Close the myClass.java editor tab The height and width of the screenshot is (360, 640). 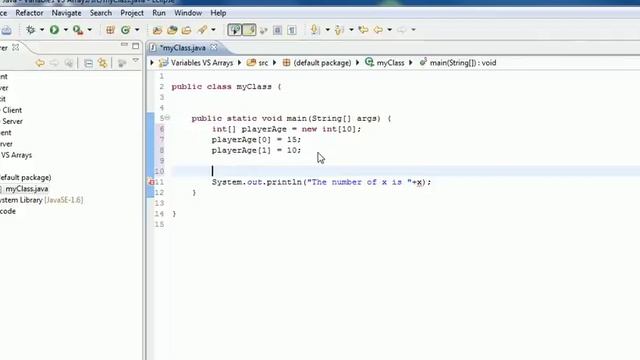tap(214, 48)
